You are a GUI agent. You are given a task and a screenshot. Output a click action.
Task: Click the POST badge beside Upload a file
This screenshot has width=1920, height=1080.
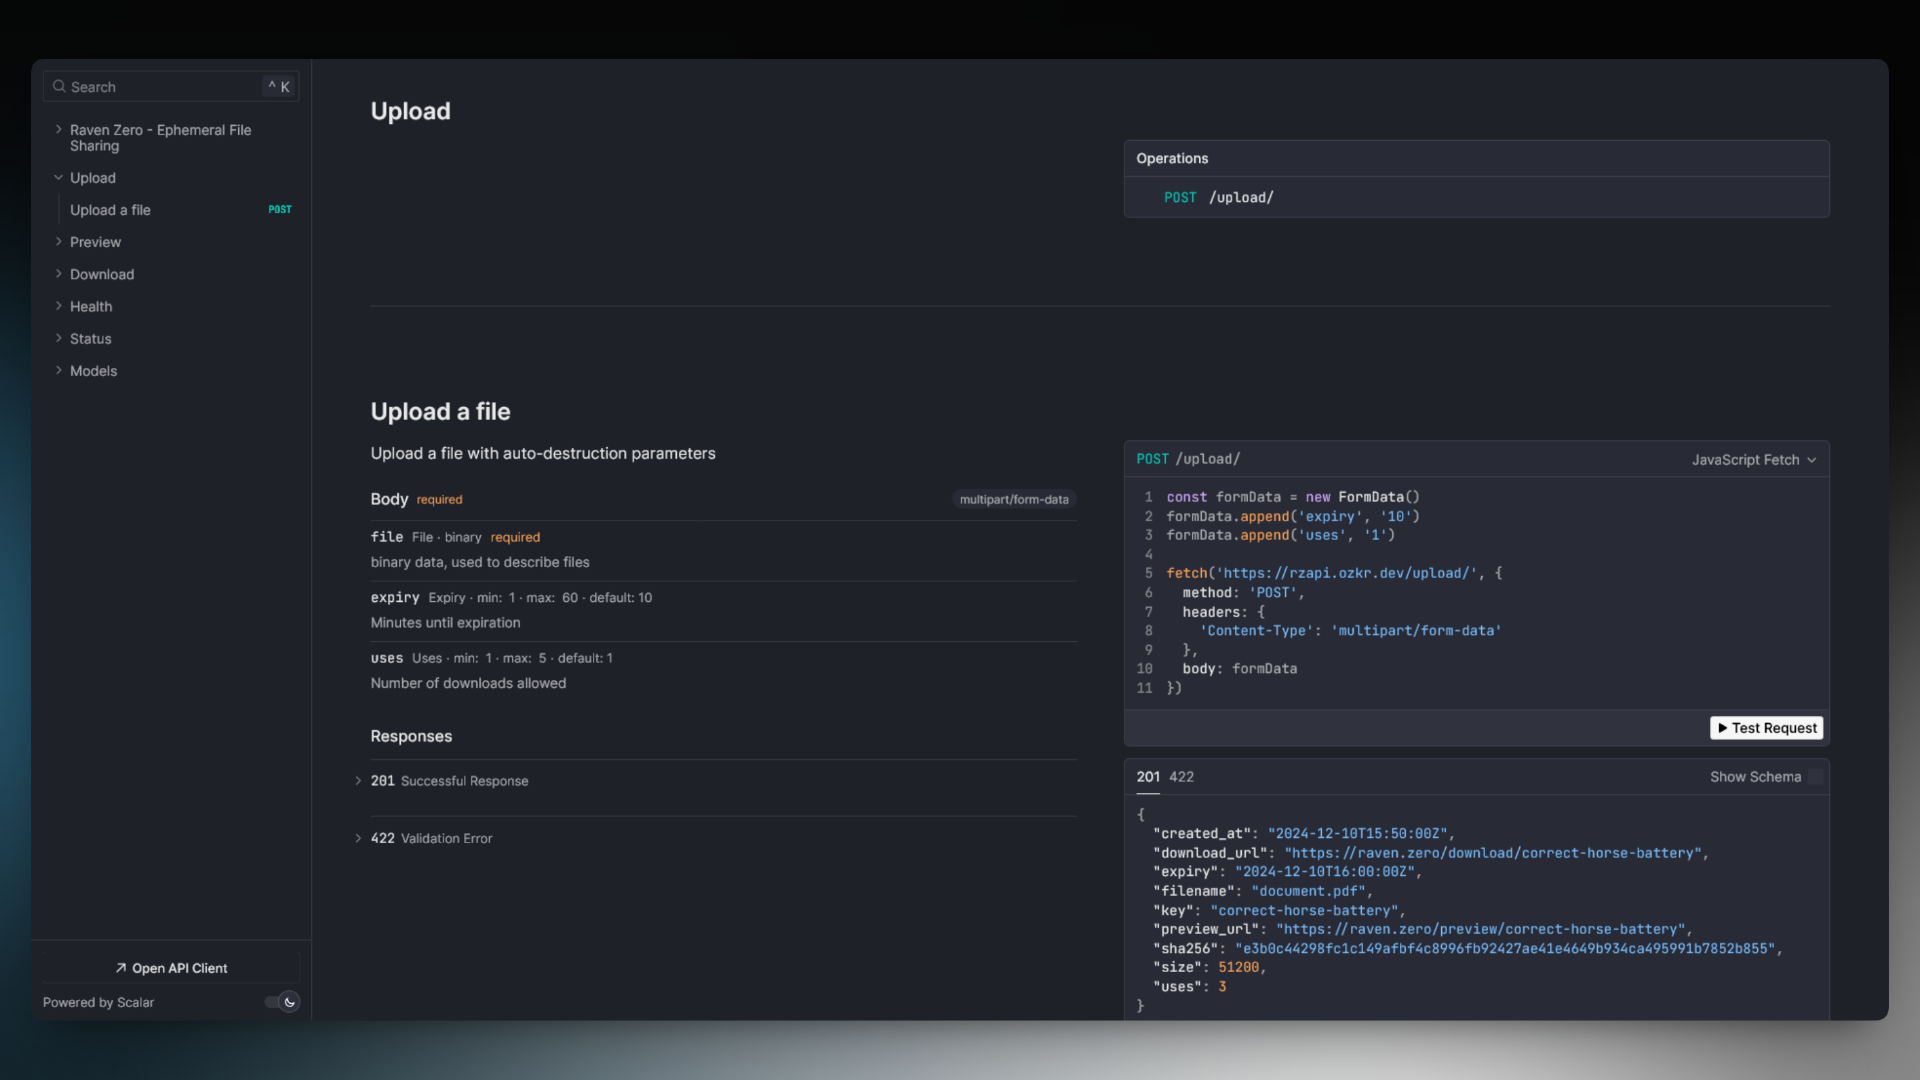click(x=279, y=209)
